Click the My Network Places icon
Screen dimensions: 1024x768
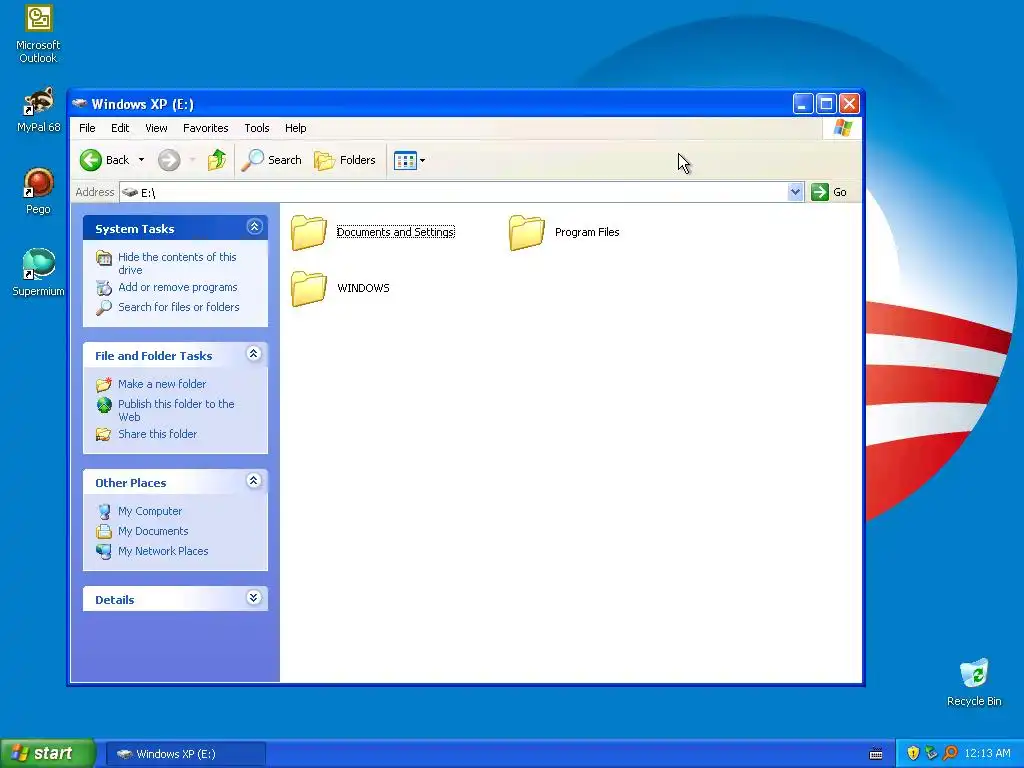(x=104, y=551)
